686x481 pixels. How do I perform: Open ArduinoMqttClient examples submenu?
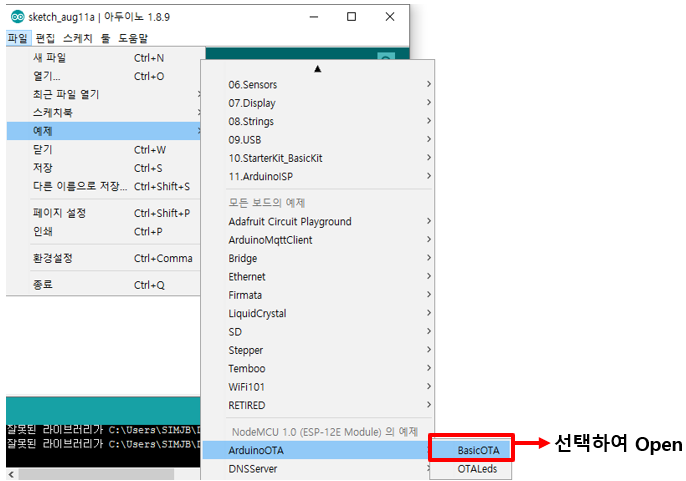(318, 240)
